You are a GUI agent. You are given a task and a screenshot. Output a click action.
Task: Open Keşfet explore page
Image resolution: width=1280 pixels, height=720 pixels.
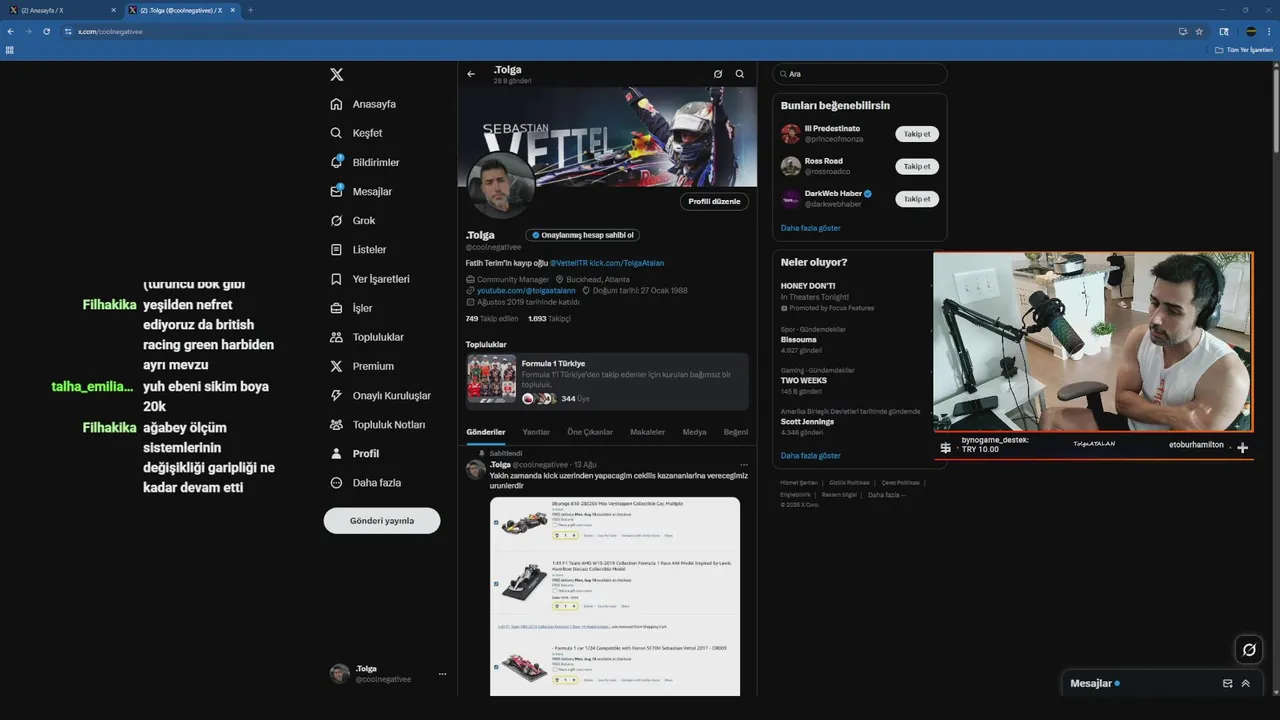click(x=356, y=133)
